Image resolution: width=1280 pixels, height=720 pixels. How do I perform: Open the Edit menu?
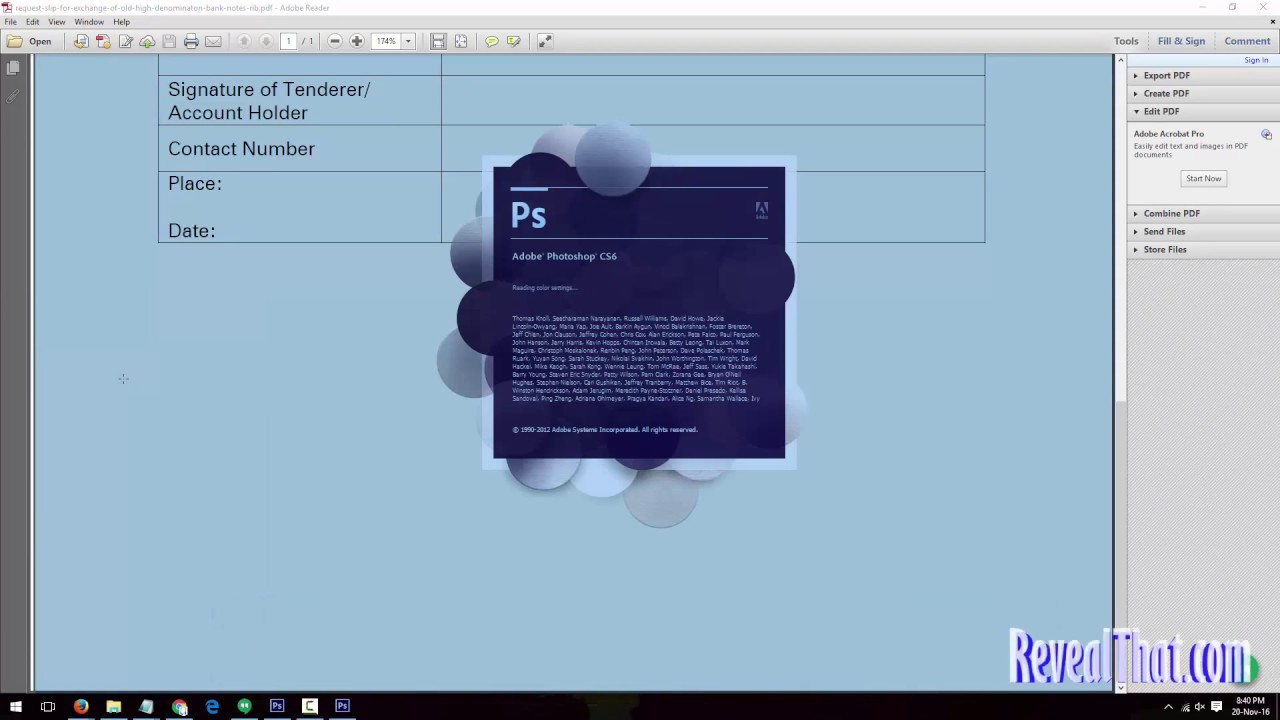33,22
